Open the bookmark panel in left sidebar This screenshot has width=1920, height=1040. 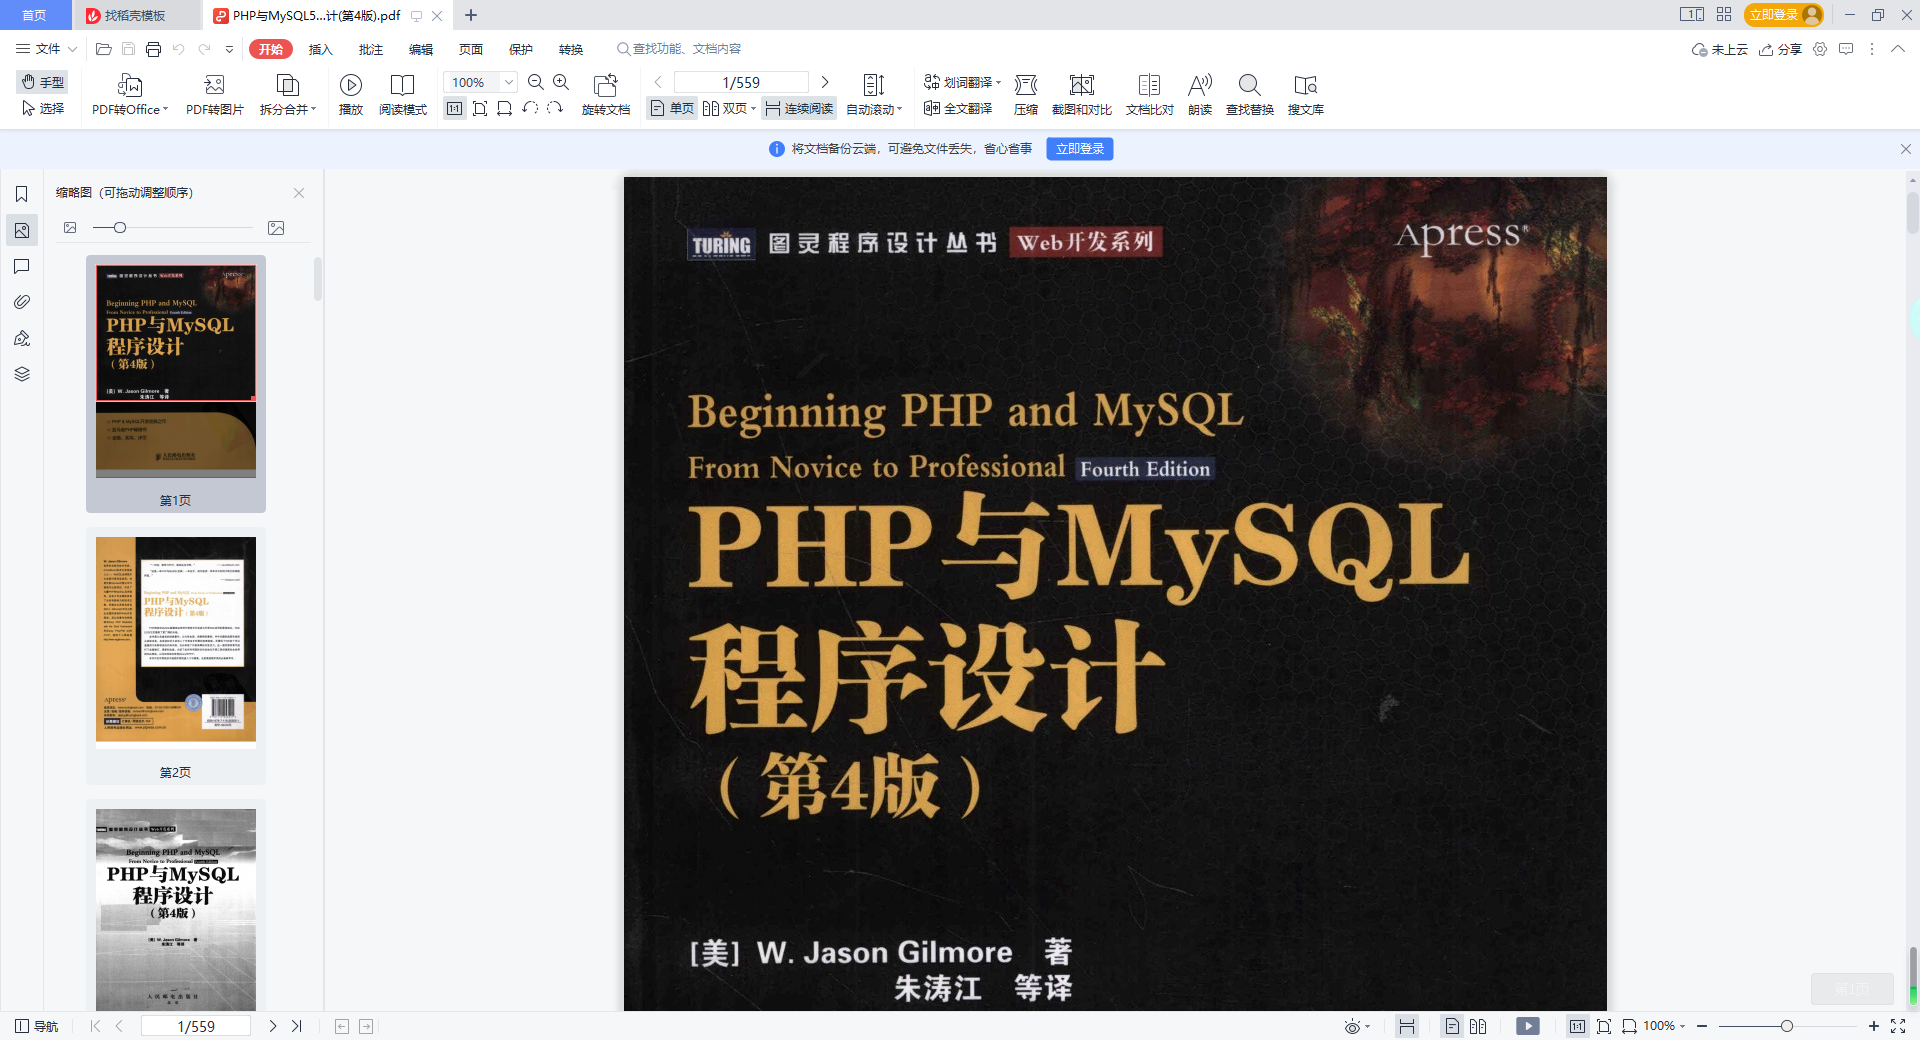pyautogui.click(x=22, y=194)
